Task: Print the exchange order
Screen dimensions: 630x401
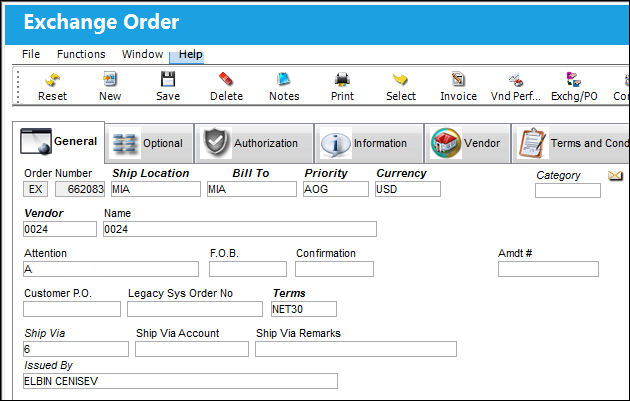Action: tap(342, 79)
